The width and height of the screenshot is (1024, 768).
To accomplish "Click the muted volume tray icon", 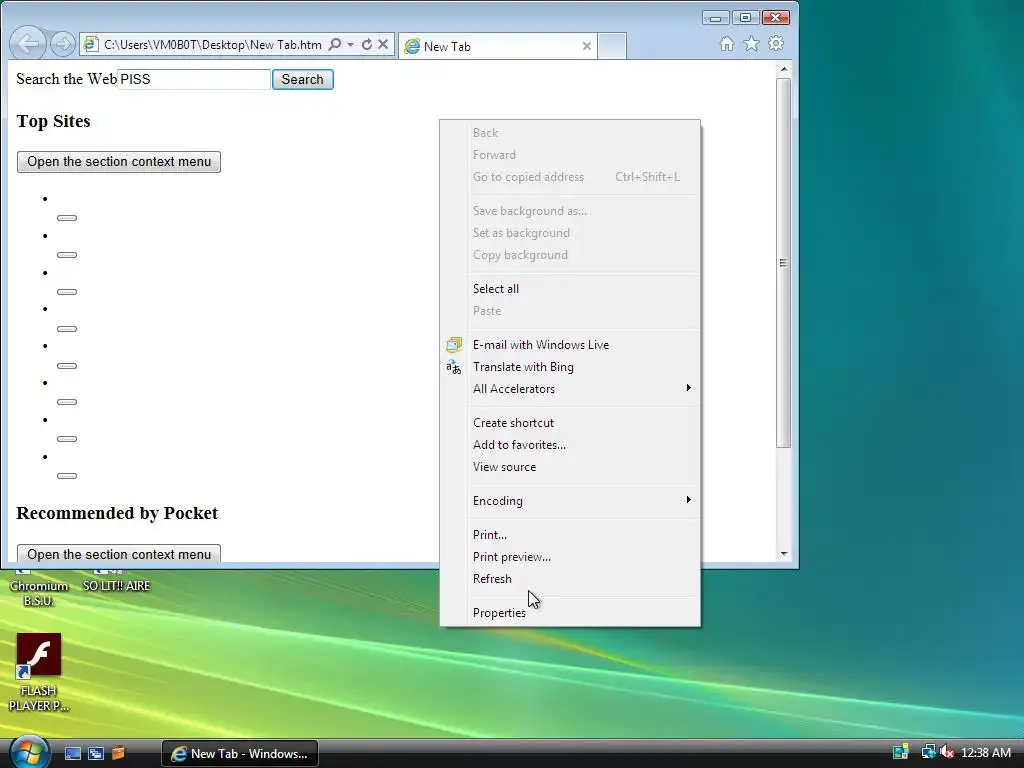I will click(947, 753).
